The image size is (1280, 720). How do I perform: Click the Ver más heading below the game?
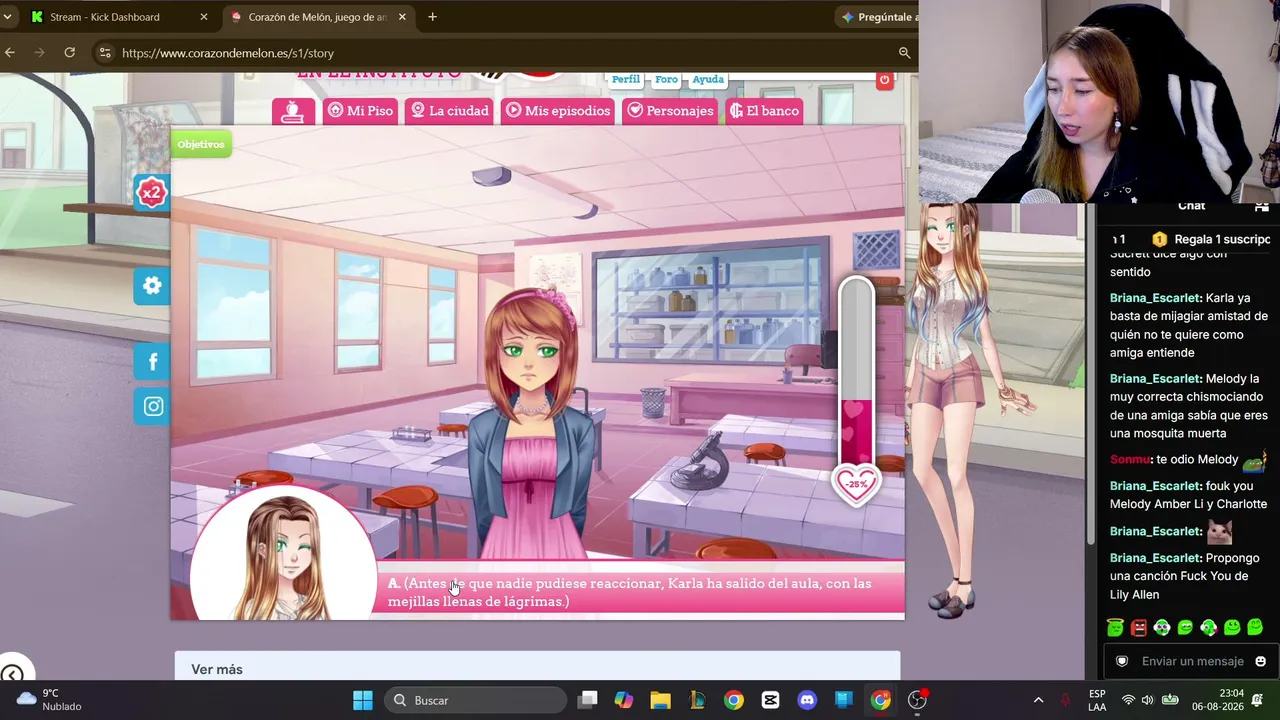(x=217, y=669)
